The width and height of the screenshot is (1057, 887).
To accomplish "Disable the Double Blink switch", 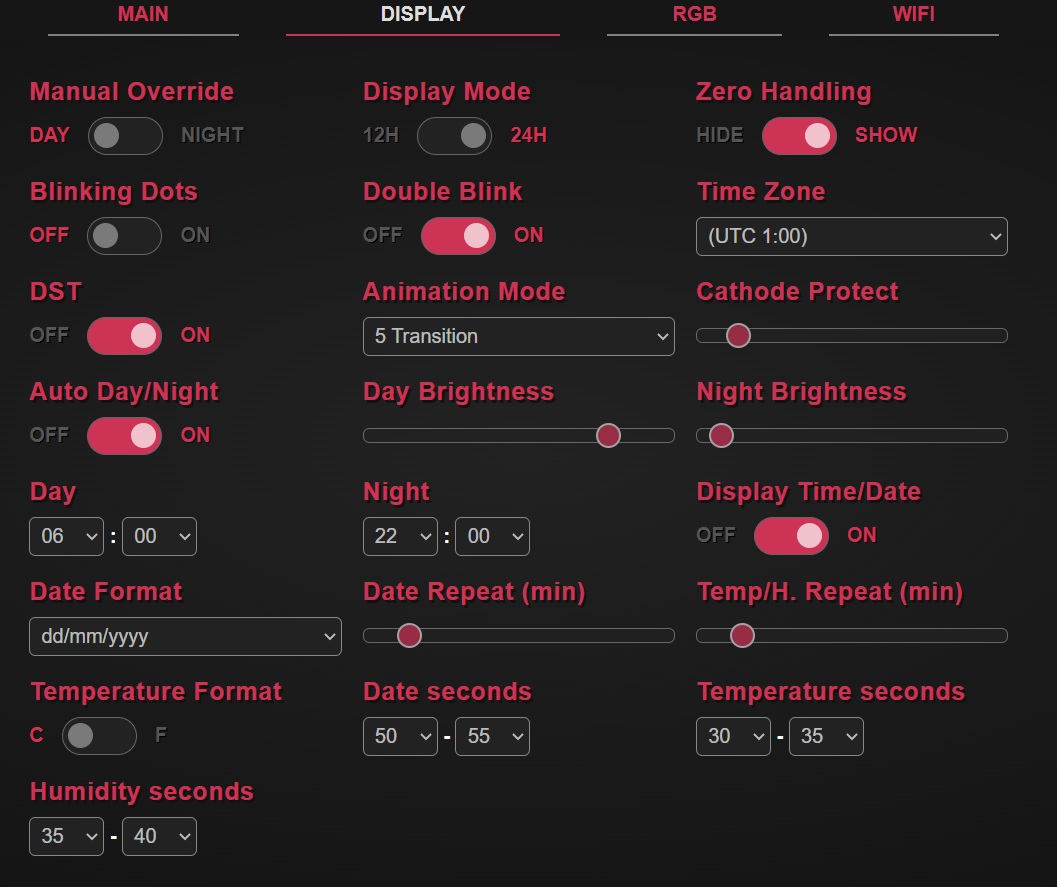I will point(458,236).
